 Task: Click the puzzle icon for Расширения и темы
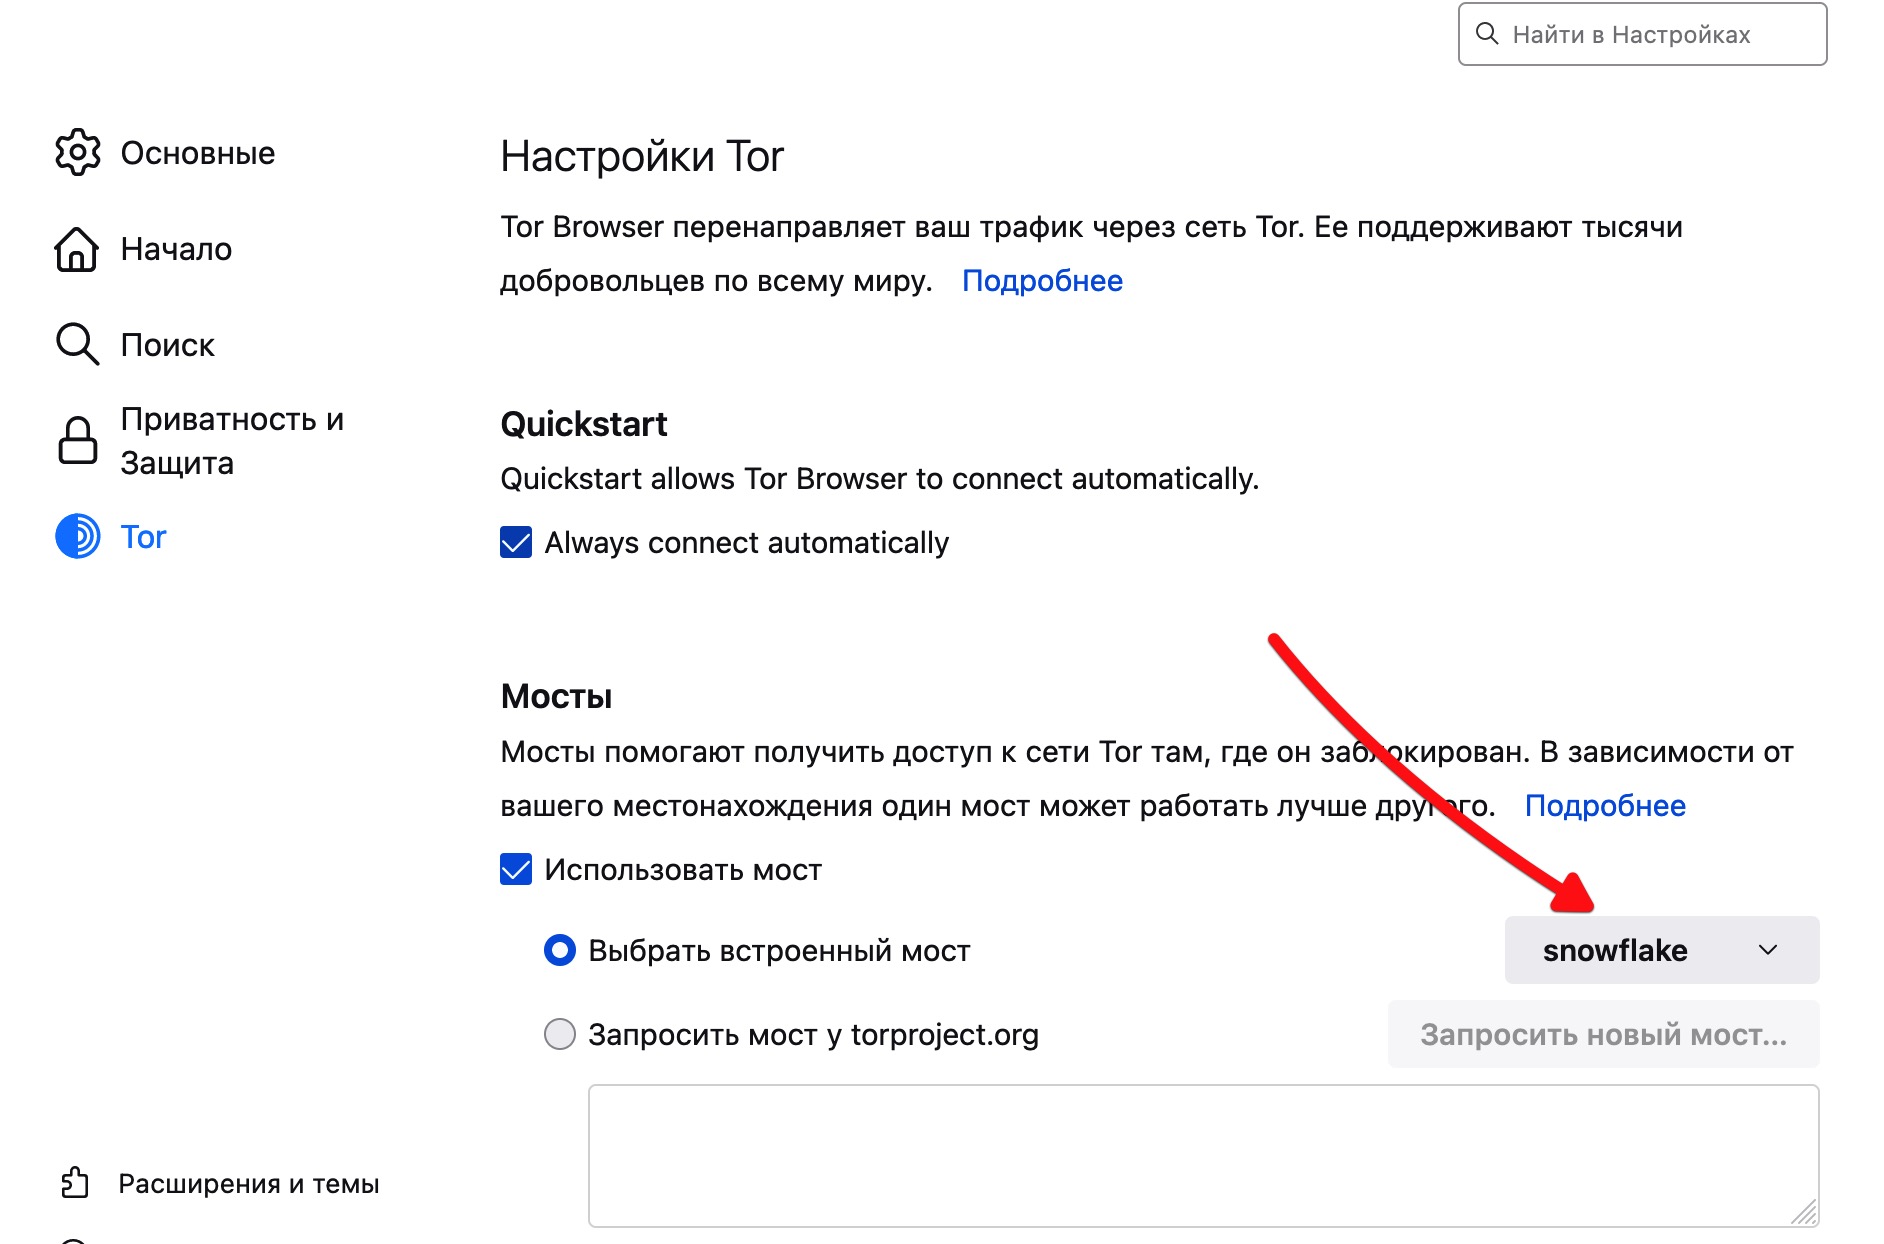pyautogui.click(x=75, y=1183)
